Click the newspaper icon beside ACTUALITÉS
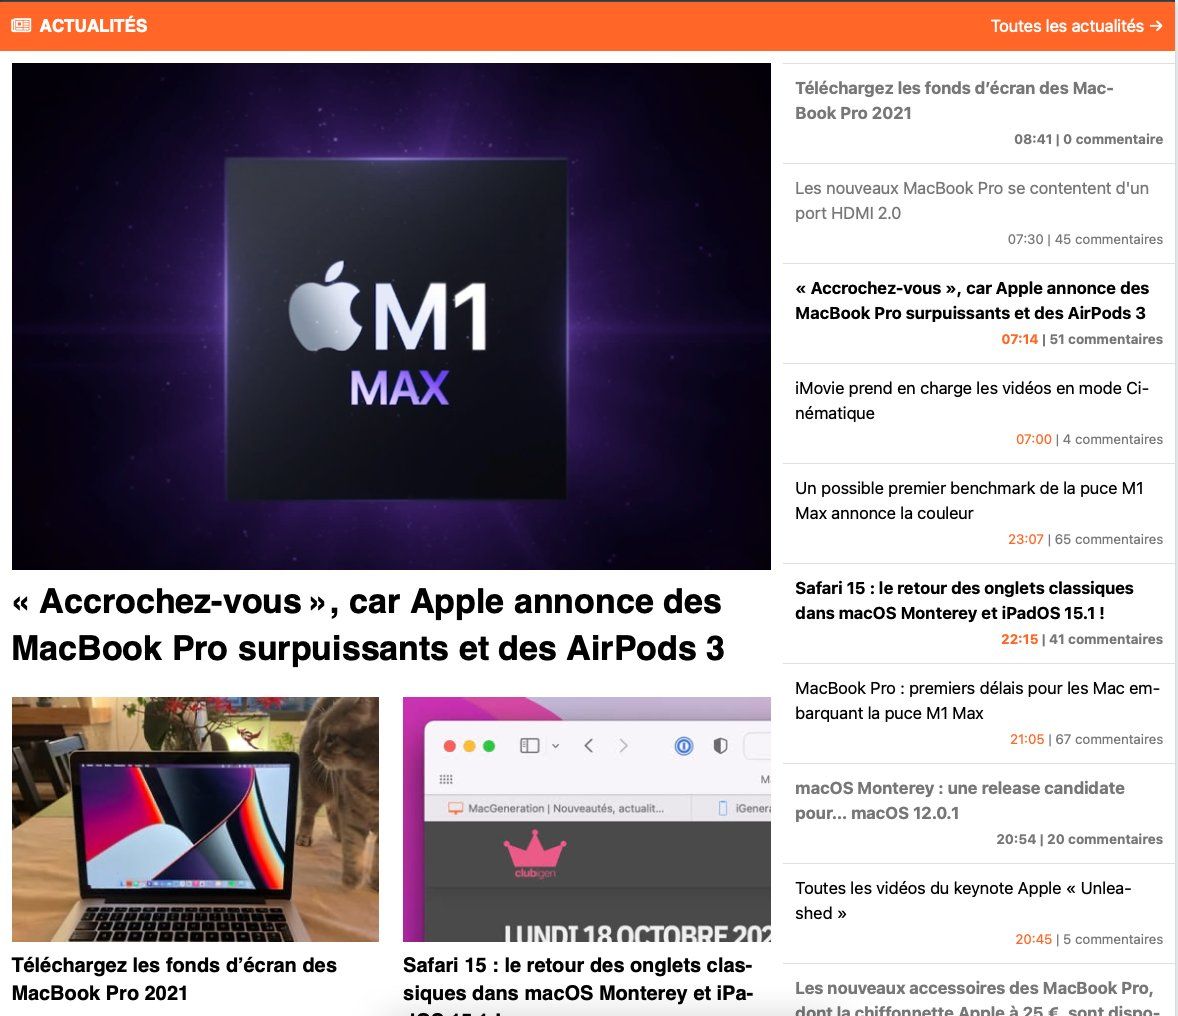1178x1016 pixels. pos(21,26)
